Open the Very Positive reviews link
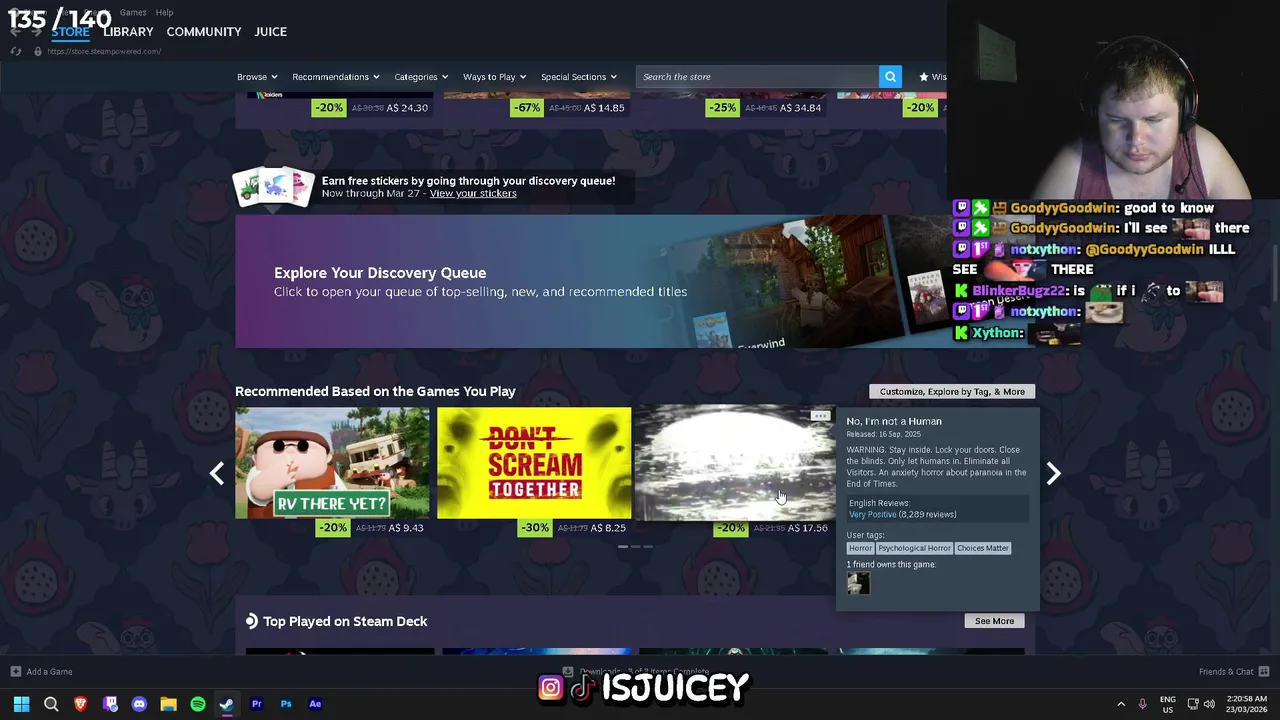 tap(872, 514)
